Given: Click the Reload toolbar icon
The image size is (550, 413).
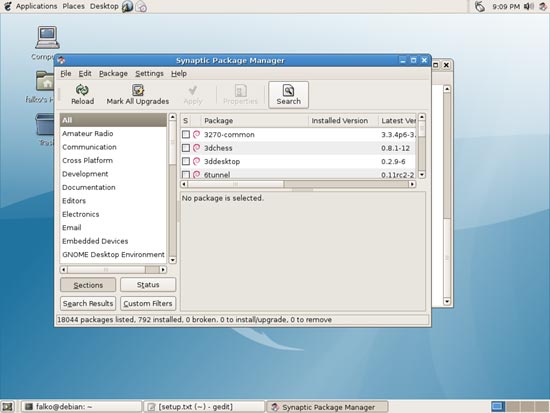Looking at the screenshot, I should pos(82,90).
